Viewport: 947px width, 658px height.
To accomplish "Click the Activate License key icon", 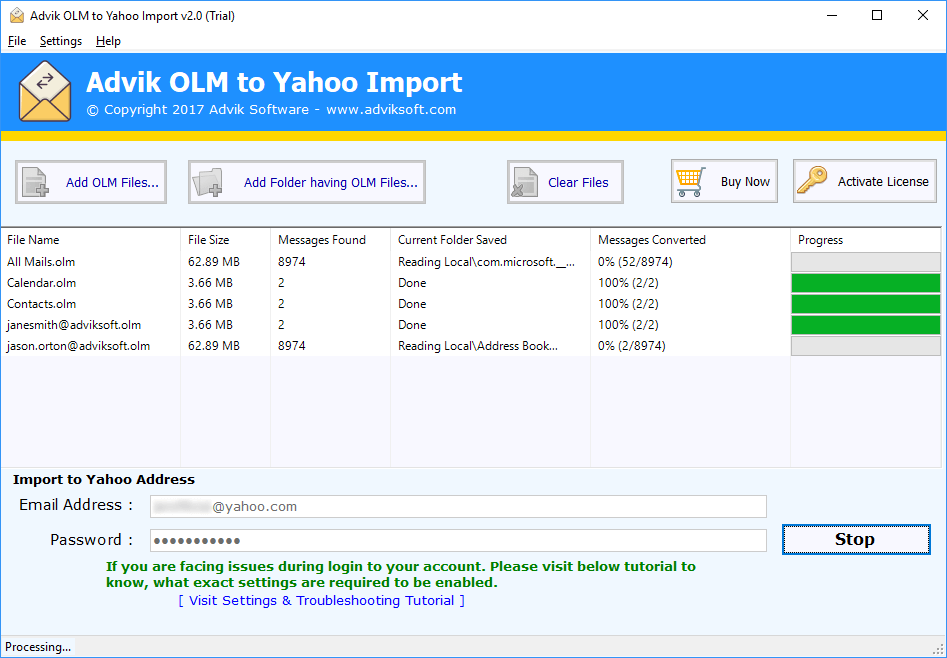I will [812, 181].
